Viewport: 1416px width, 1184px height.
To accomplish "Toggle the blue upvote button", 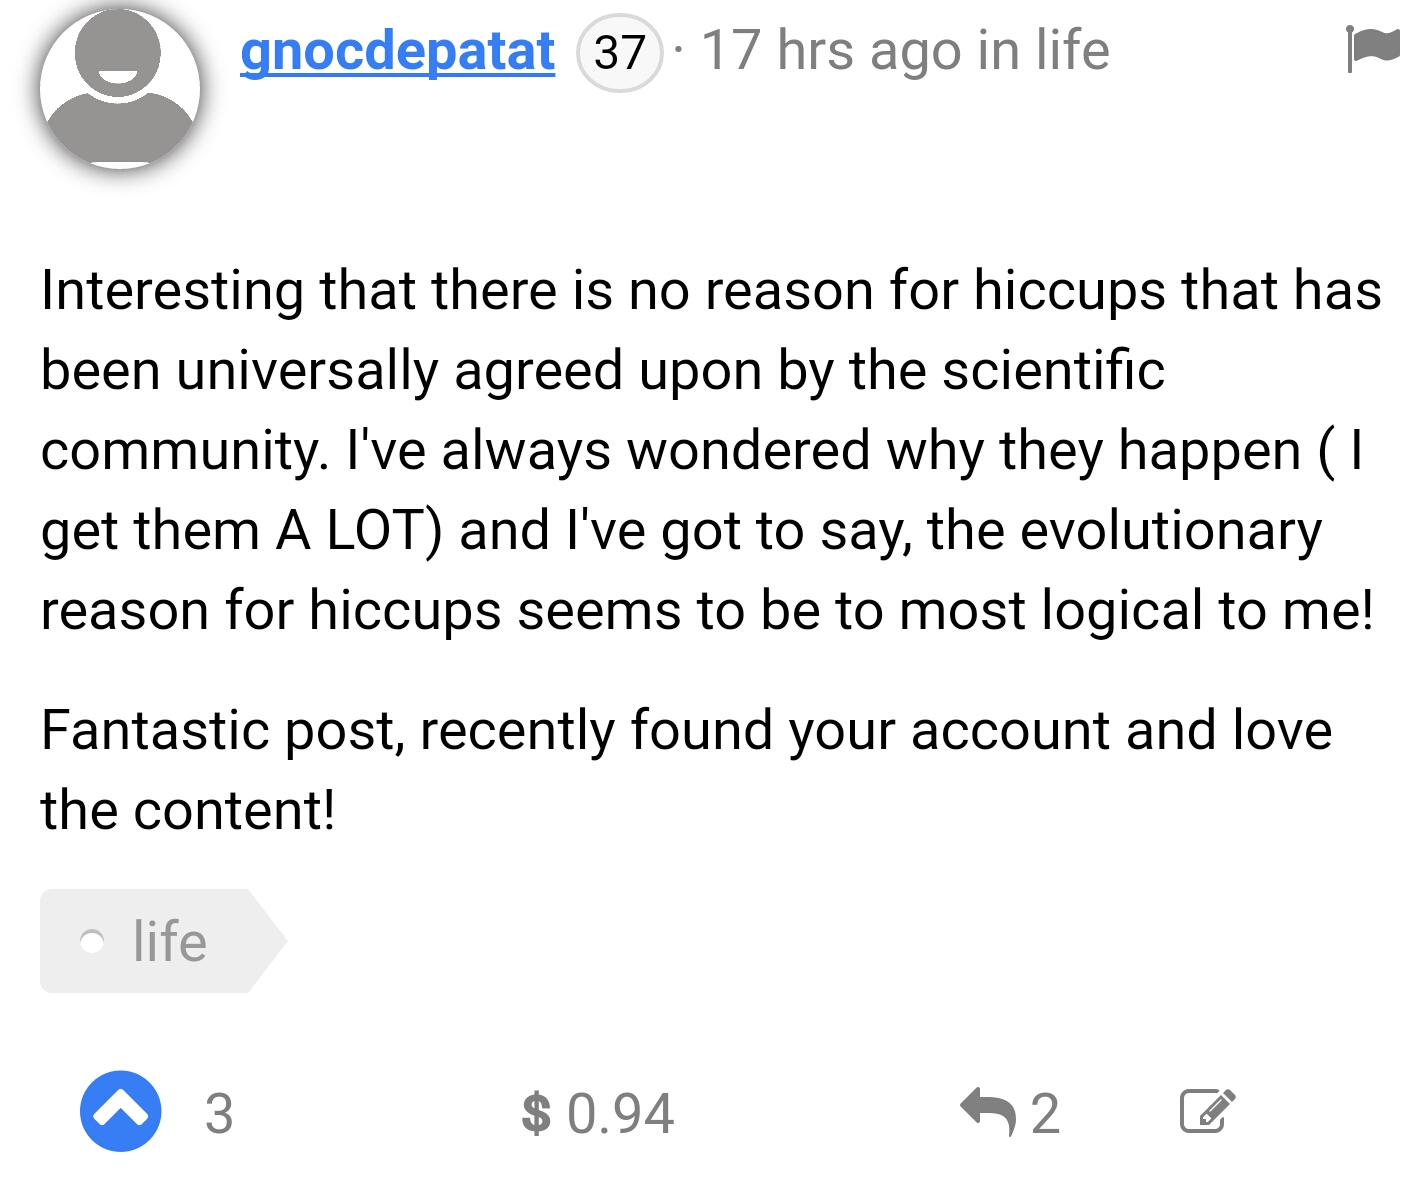I will point(121,1111).
